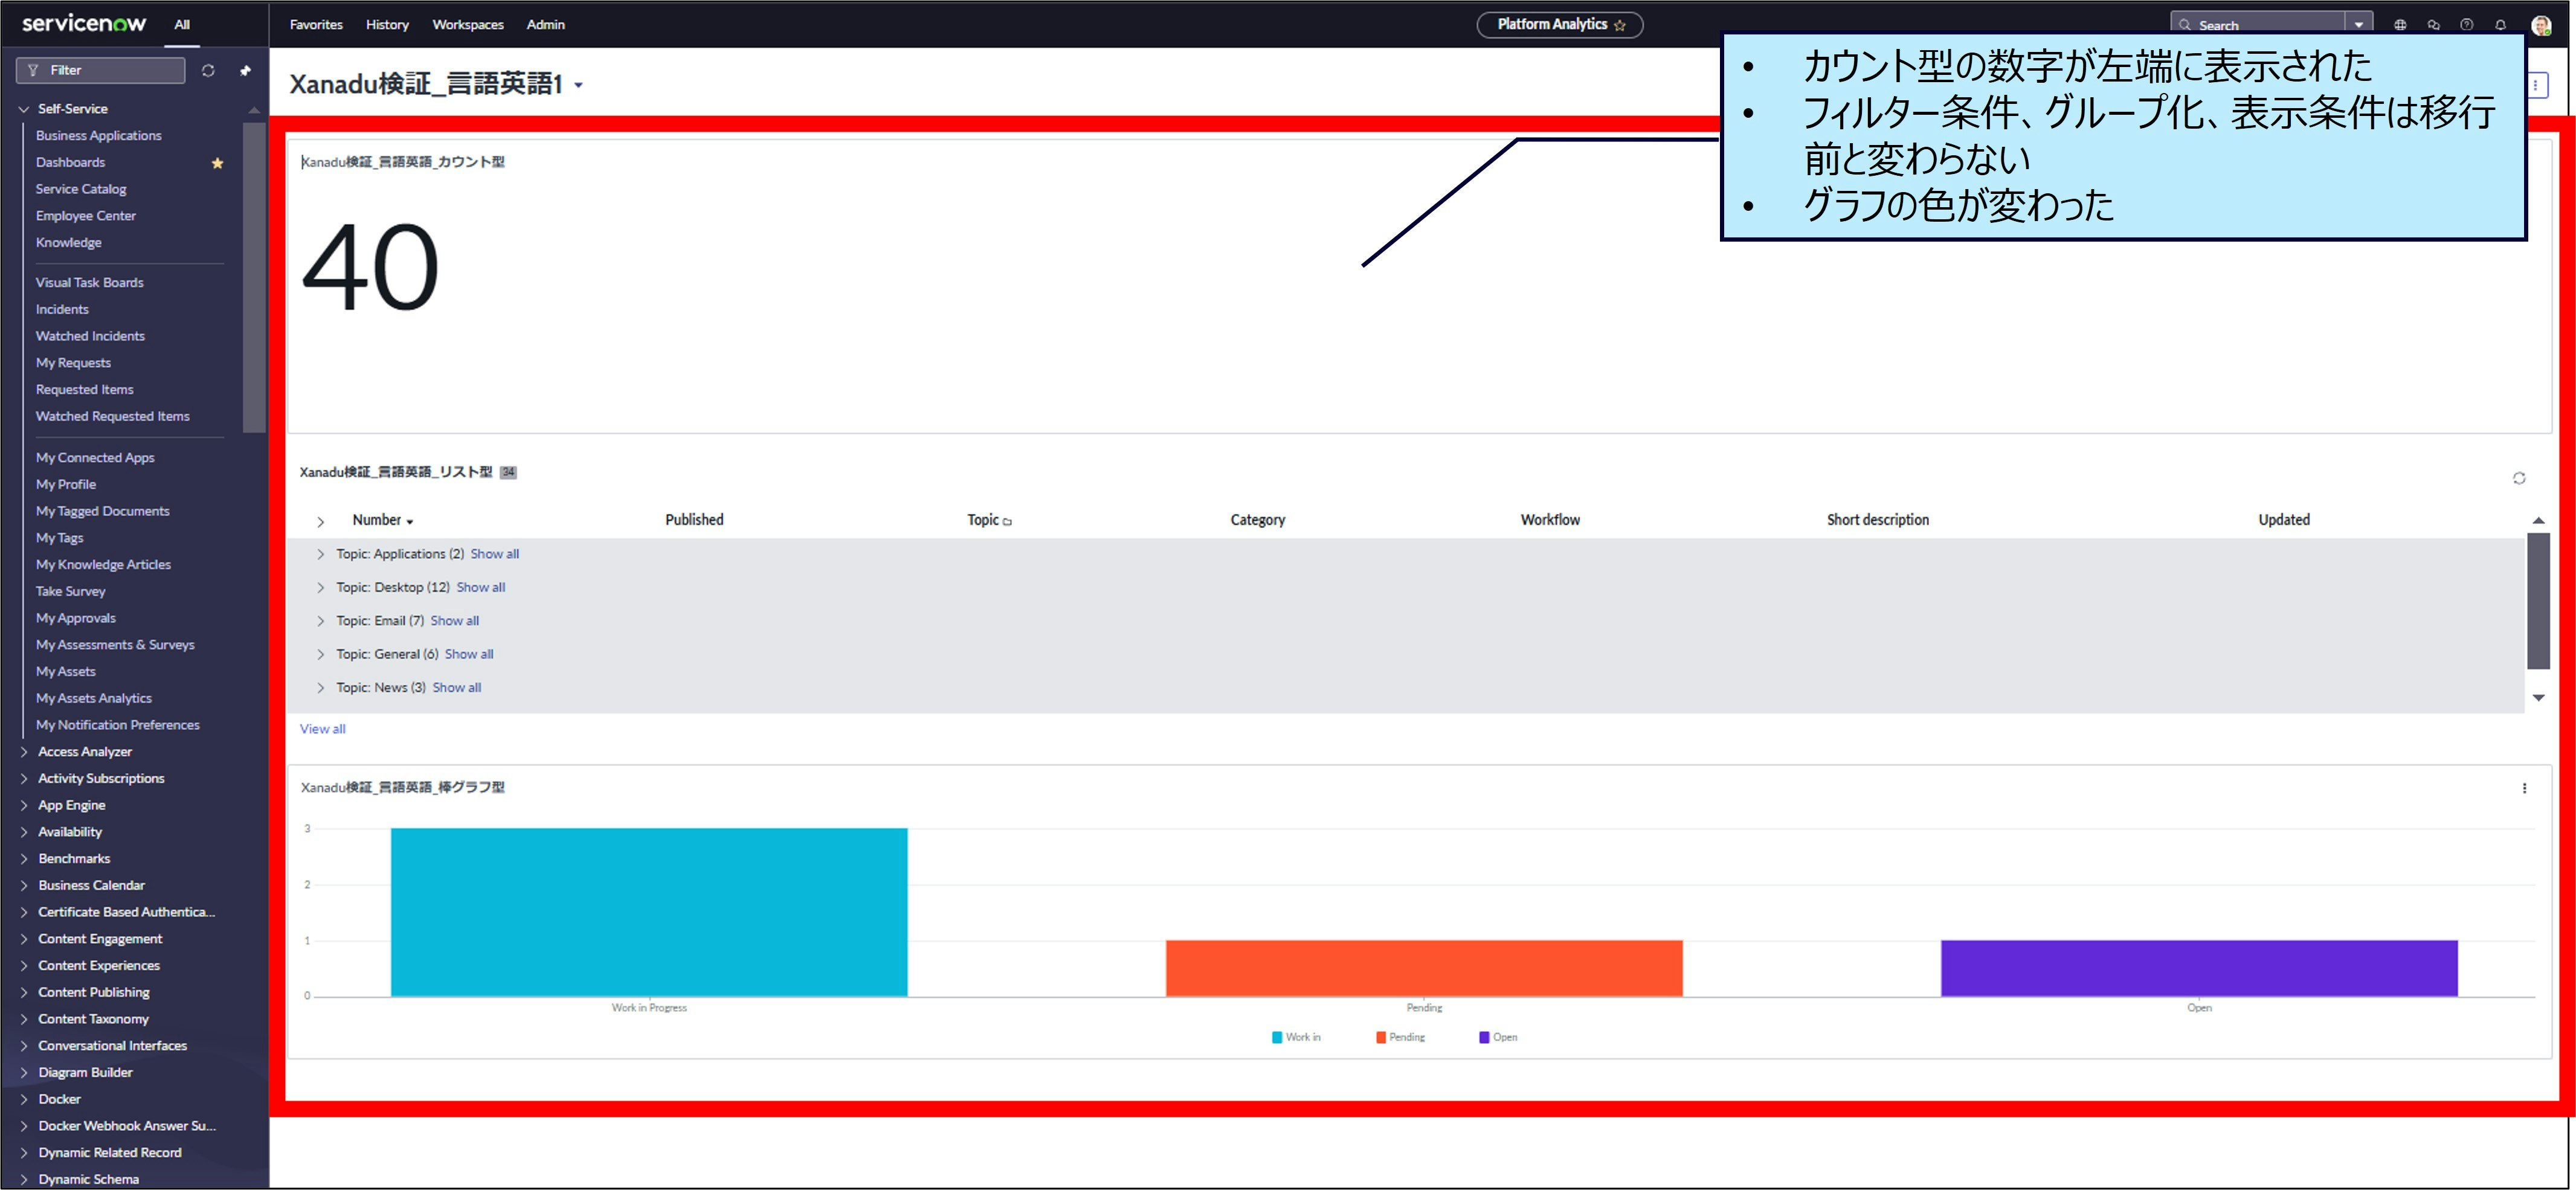Screen dimensions: 2576x1190
Task: Toggle the Platform Analytics favorite star
Action: pyautogui.click(x=1620, y=25)
